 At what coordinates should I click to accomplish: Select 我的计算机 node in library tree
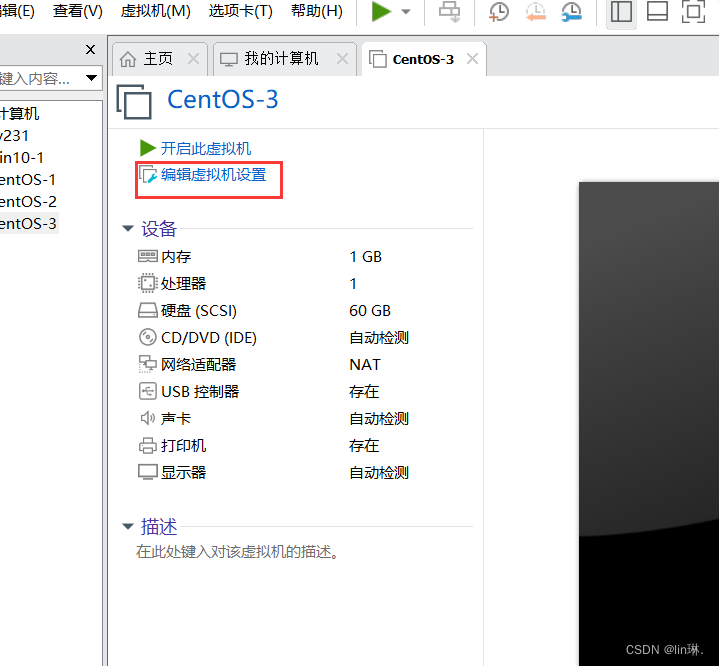pos(20,113)
